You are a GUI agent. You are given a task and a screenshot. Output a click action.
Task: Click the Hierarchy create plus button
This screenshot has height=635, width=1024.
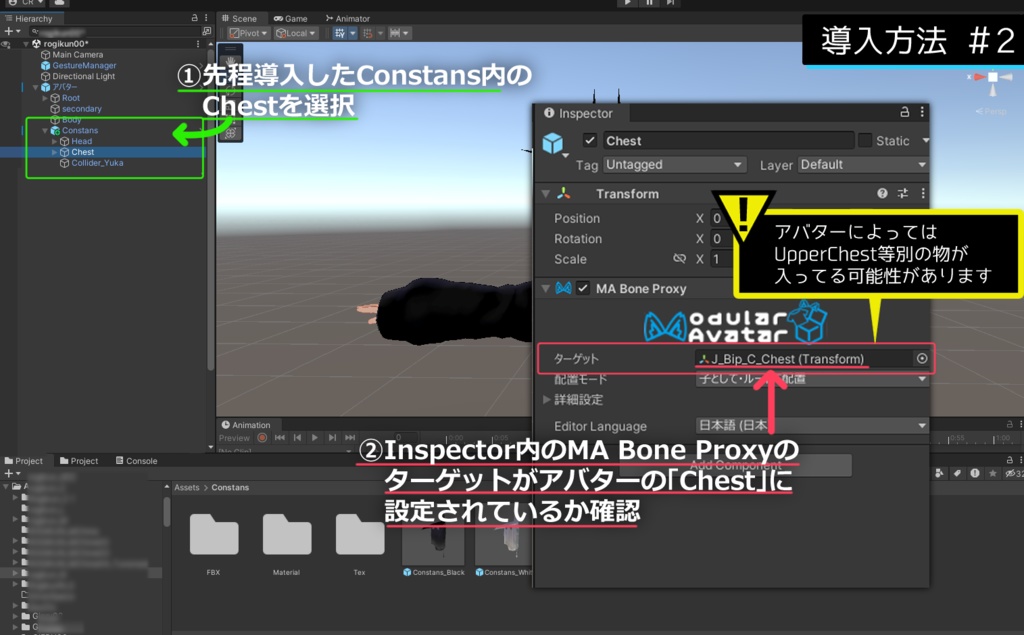coord(12,31)
